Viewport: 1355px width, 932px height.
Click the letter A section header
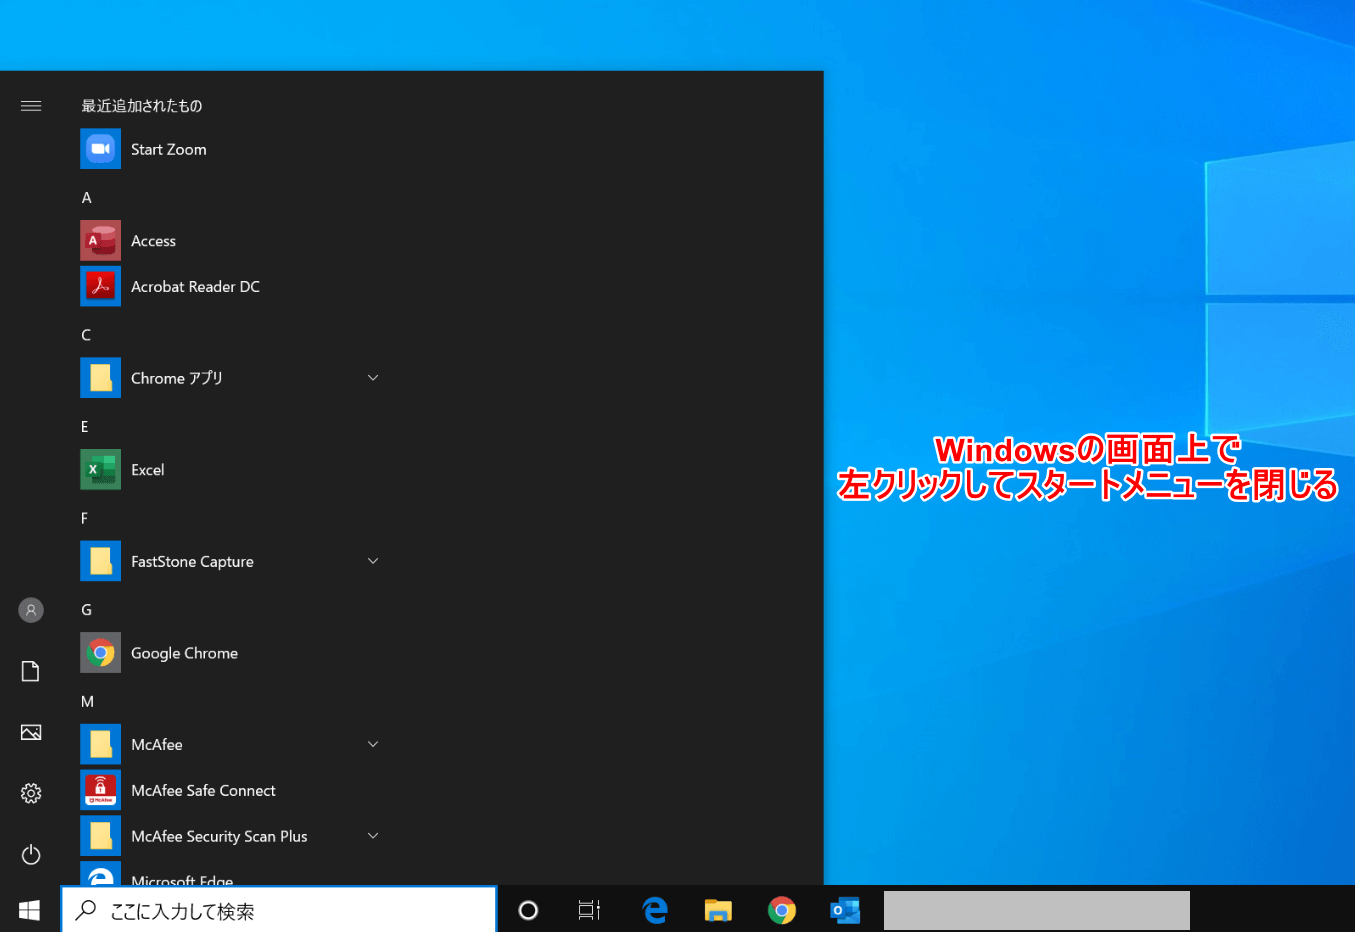tap(87, 198)
